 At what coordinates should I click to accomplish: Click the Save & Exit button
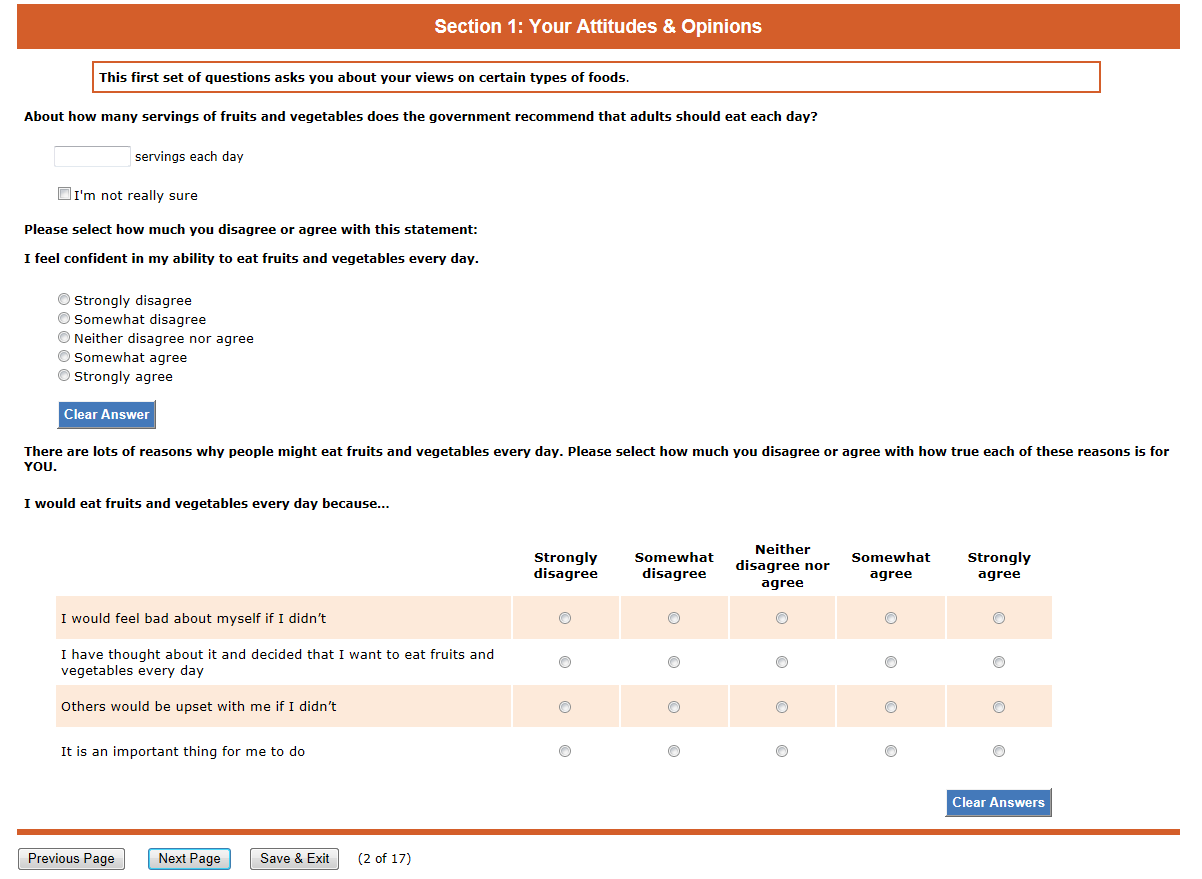coord(294,859)
